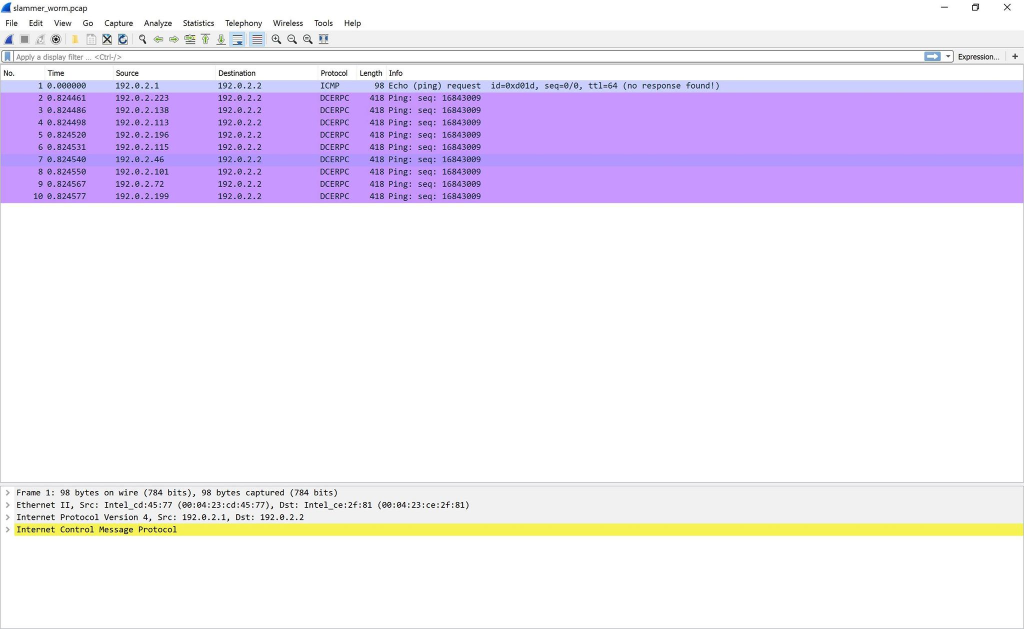Apply the display filter with the arrow button
1024x629 pixels.
point(931,56)
